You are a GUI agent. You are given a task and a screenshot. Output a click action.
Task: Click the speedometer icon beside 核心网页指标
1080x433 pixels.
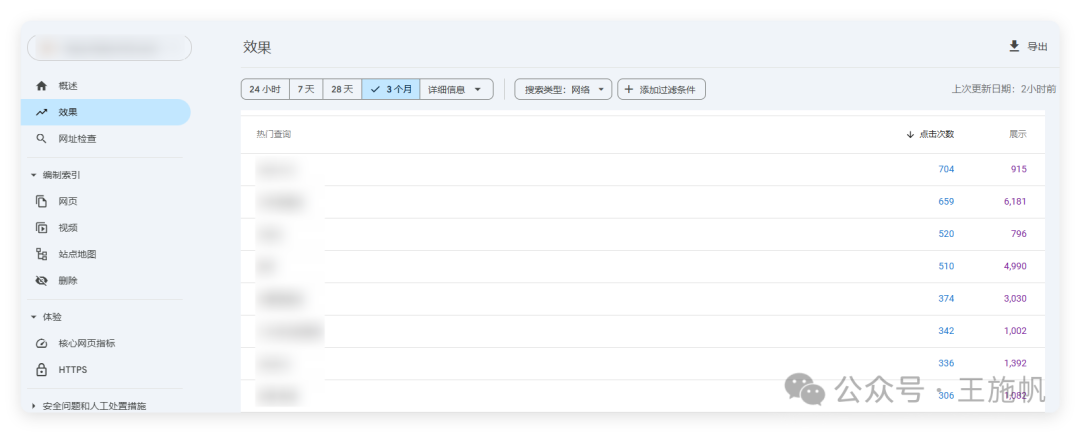click(x=41, y=344)
